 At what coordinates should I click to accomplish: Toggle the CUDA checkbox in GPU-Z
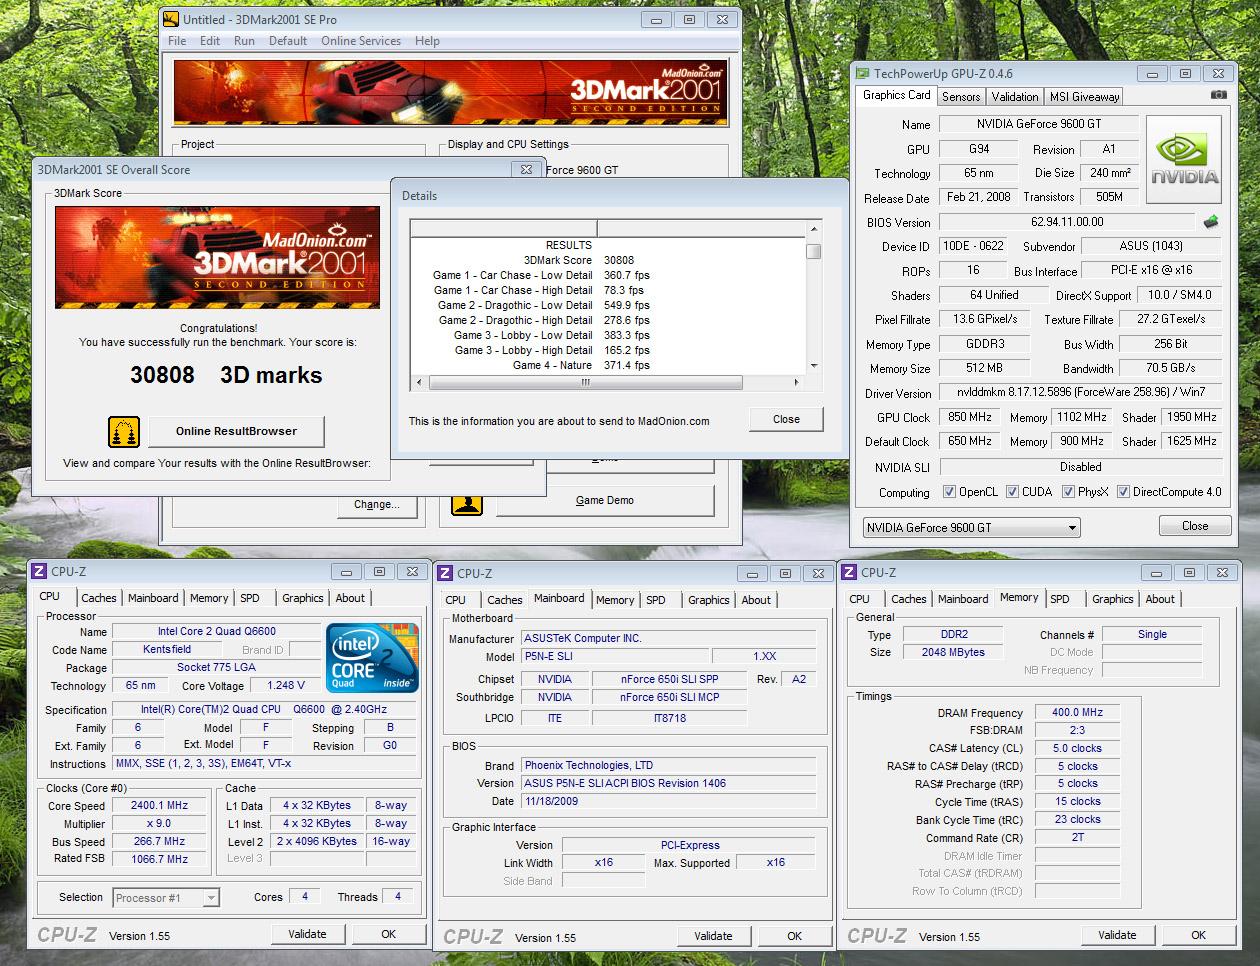[x=1012, y=492]
